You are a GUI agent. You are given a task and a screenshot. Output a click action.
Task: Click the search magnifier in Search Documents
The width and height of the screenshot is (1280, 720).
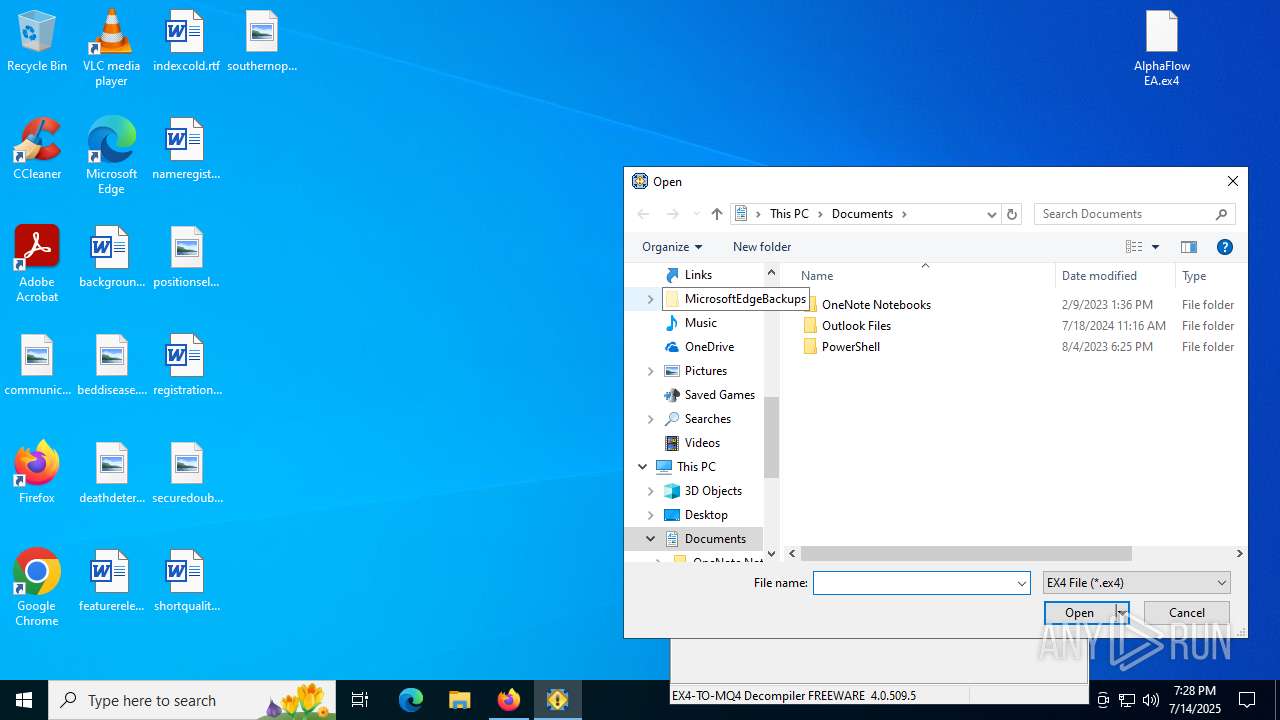(x=1221, y=214)
